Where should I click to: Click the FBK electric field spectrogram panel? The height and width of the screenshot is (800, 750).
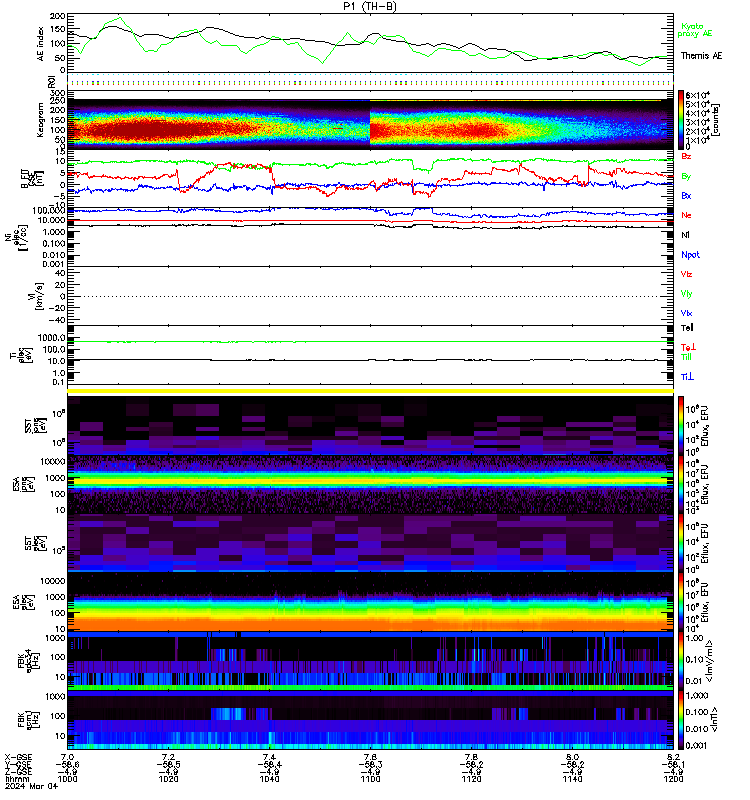[370, 661]
